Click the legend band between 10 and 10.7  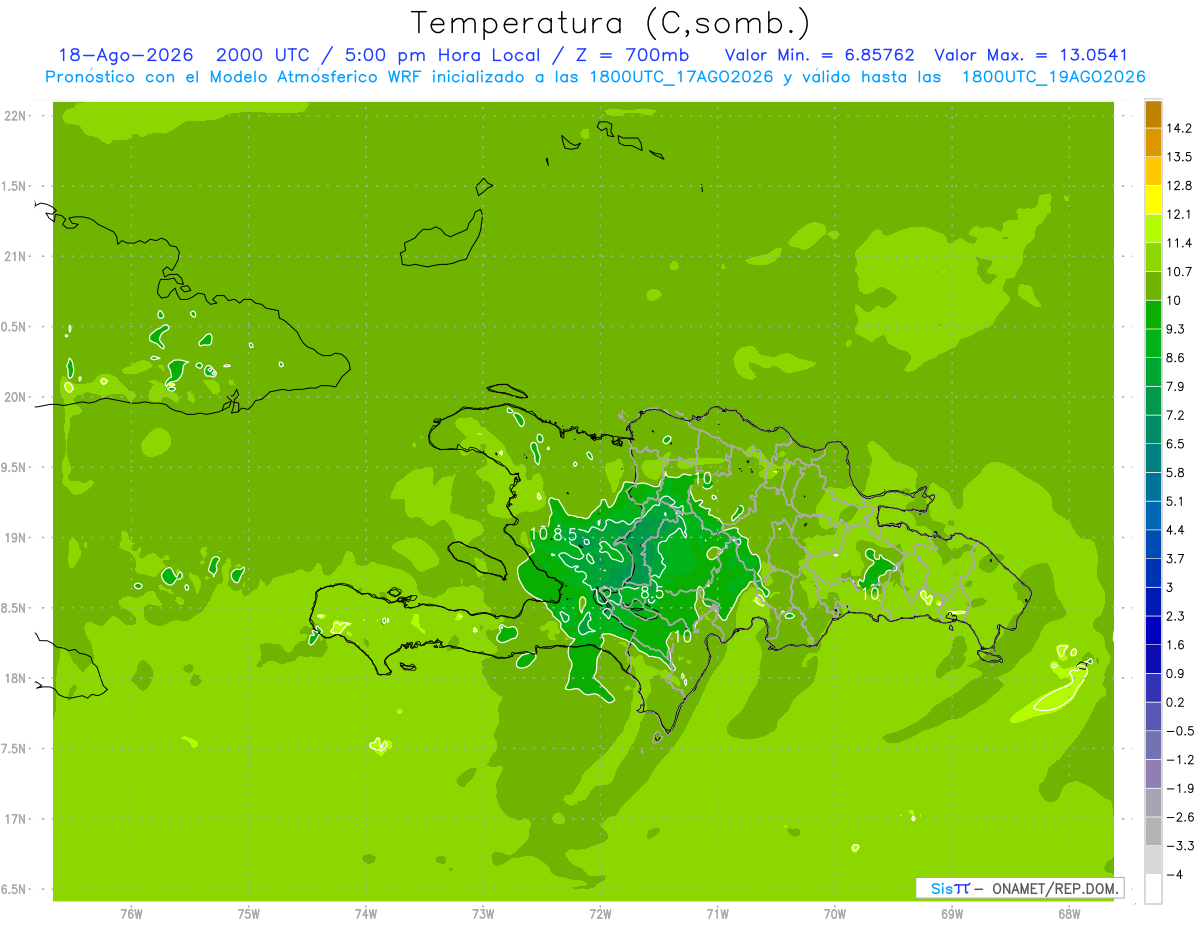tap(1153, 286)
